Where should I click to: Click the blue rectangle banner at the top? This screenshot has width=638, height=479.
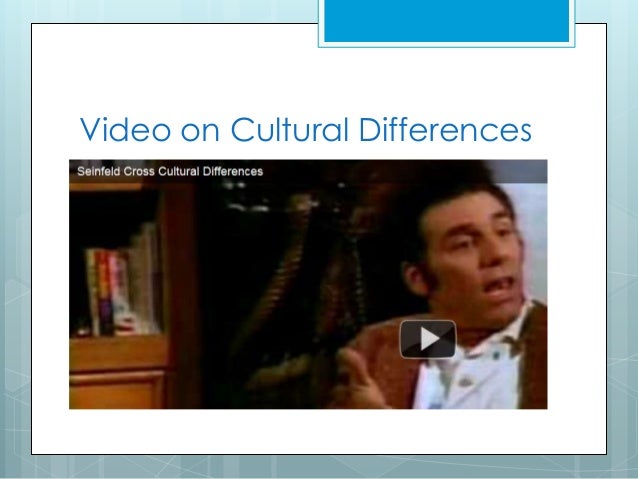pyautogui.click(x=446, y=20)
